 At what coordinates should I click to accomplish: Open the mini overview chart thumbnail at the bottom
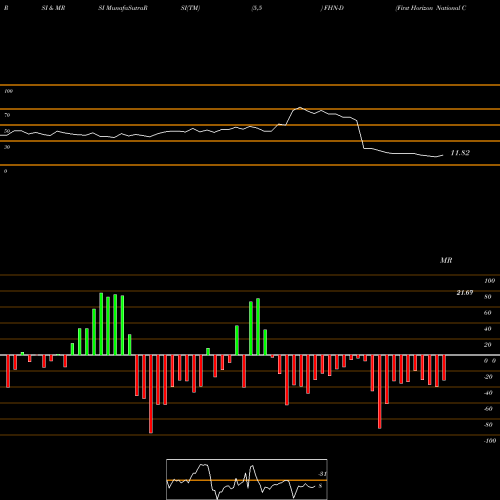[x=247, y=479]
